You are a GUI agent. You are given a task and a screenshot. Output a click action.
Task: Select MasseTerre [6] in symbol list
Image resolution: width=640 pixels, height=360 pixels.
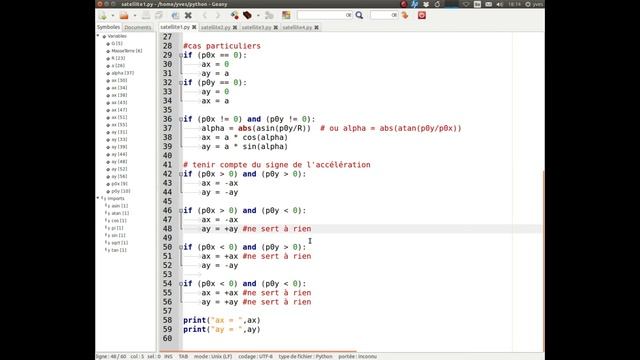click(x=127, y=51)
